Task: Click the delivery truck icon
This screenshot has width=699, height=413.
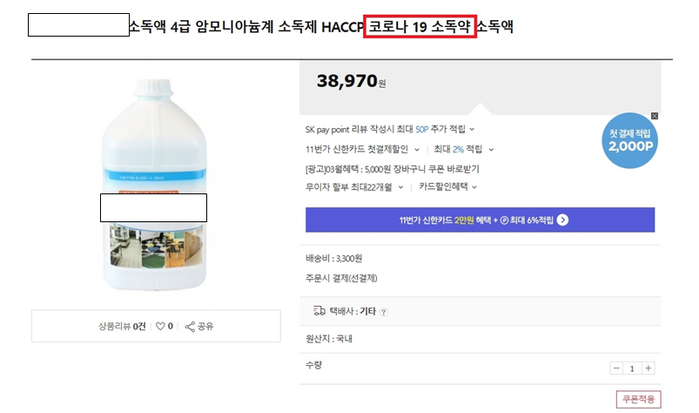Action: [319, 311]
